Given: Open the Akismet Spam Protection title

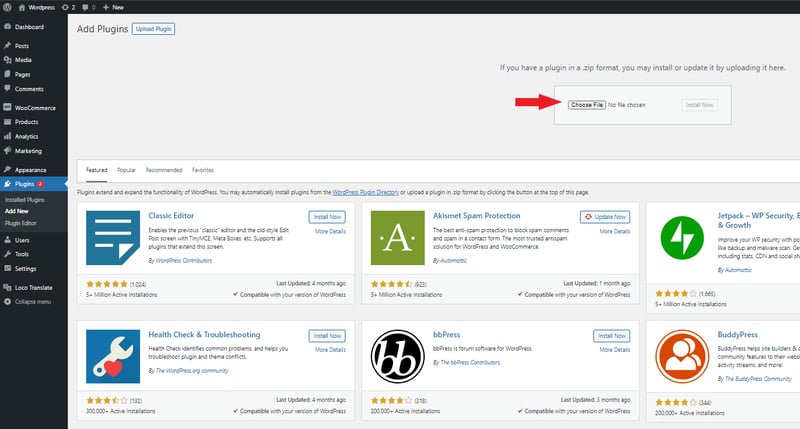Looking at the screenshot, I should pyautogui.click(x=477, y=216).
